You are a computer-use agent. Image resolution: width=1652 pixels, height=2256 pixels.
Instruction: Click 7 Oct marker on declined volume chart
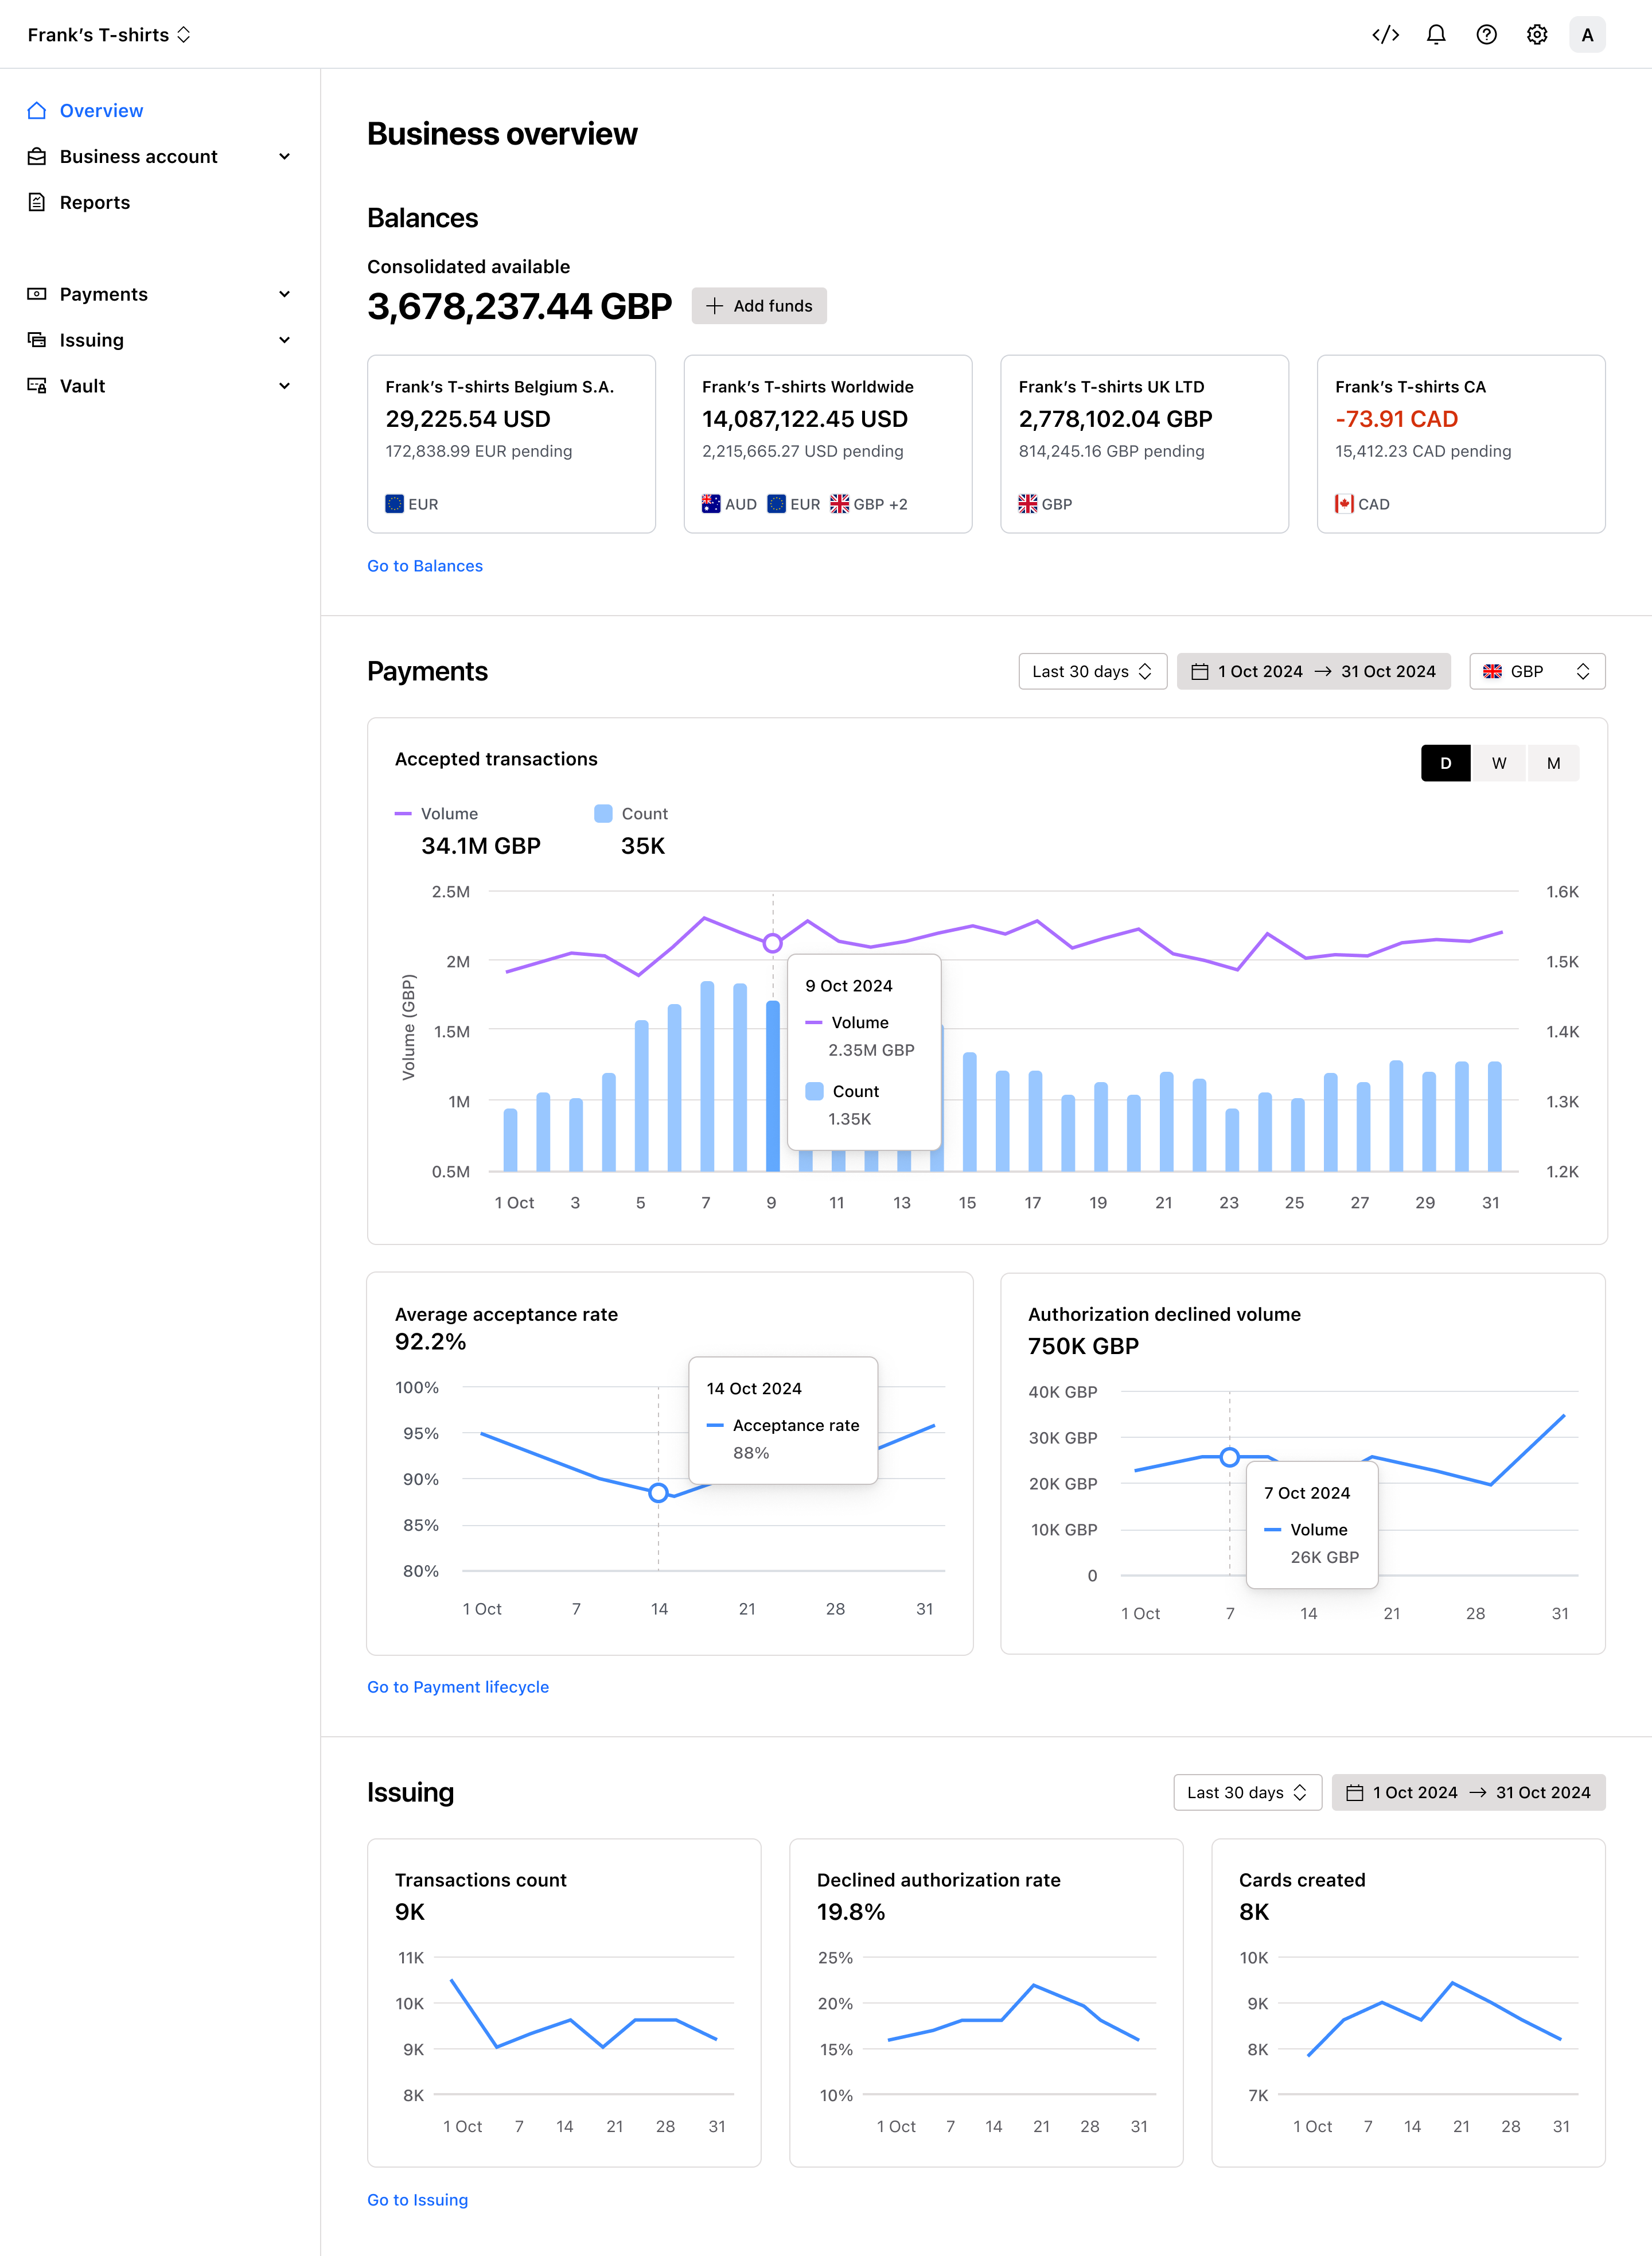(x=1230, y=1457)
